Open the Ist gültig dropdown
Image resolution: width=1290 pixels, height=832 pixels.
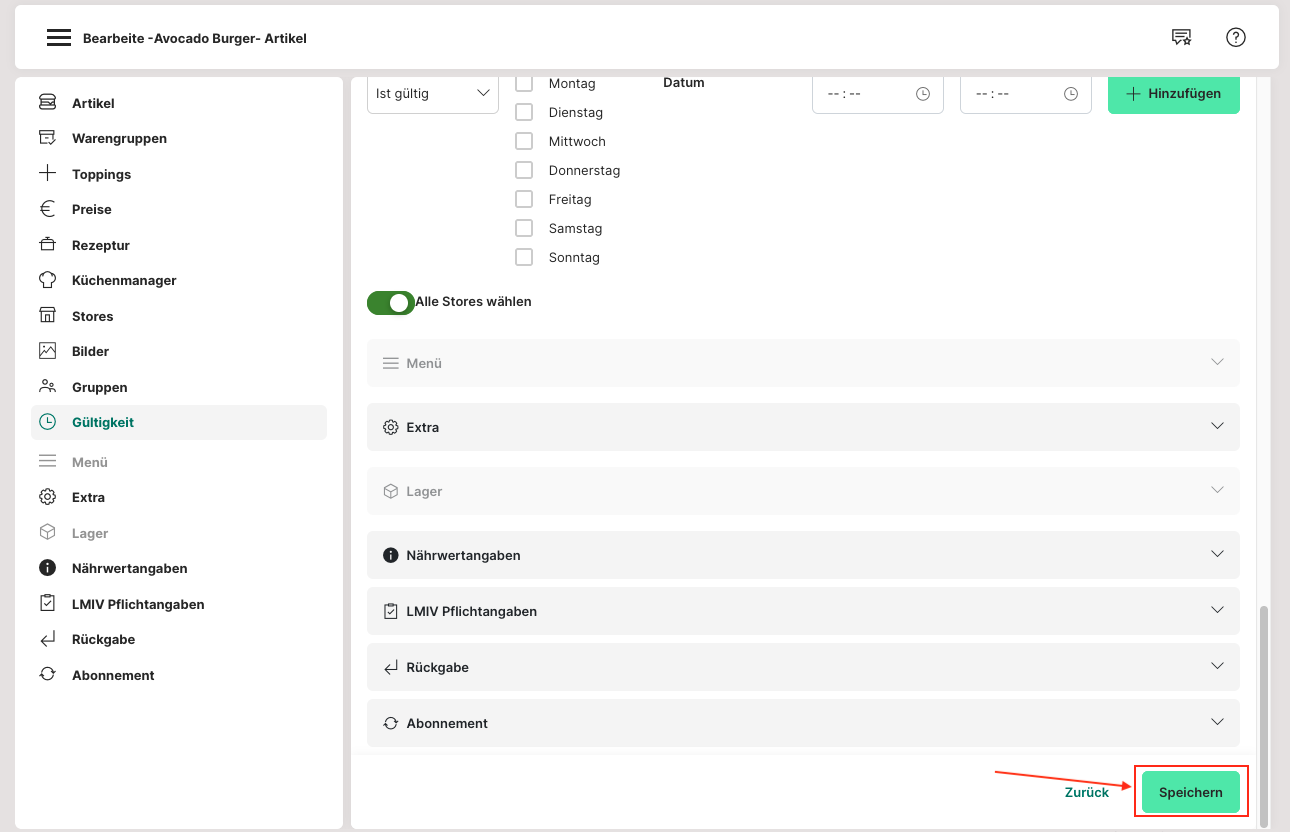click(x=432, y=94)
